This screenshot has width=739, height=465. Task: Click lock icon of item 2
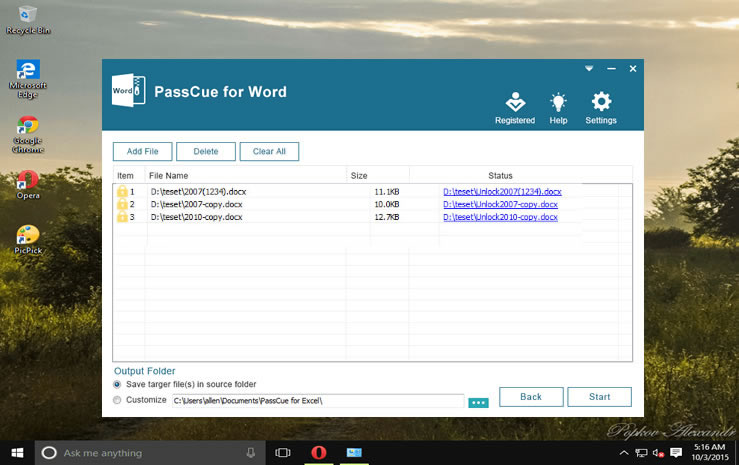pos(122,204)
